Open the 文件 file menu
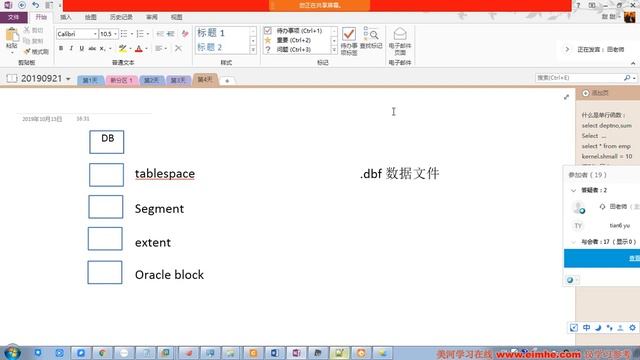This screenshot has width=640, height=360. tap(13, 17)
